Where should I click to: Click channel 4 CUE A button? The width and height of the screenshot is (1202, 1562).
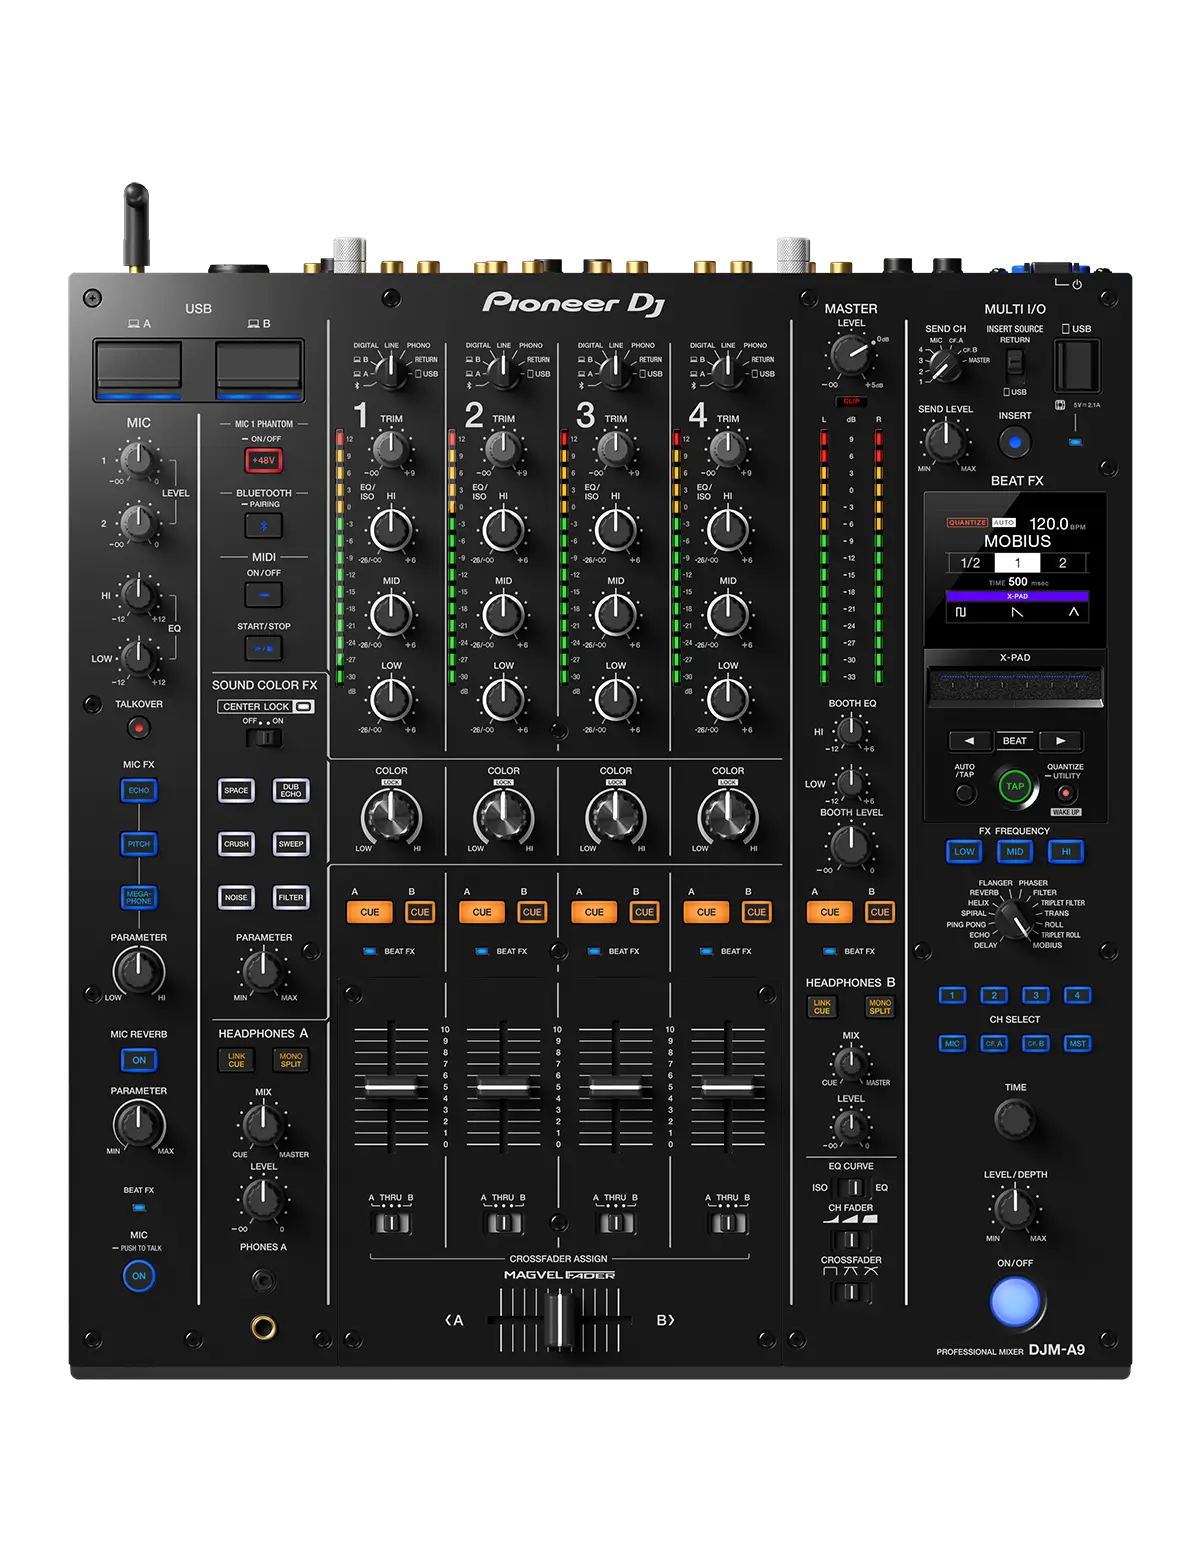pyautogui.click(x=706, y=912)
